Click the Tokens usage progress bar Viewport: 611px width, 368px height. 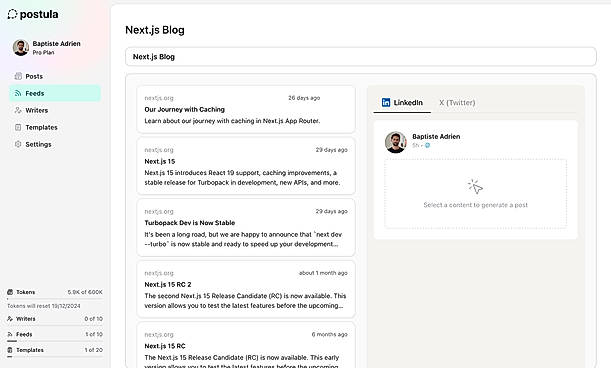pos(55,299)
